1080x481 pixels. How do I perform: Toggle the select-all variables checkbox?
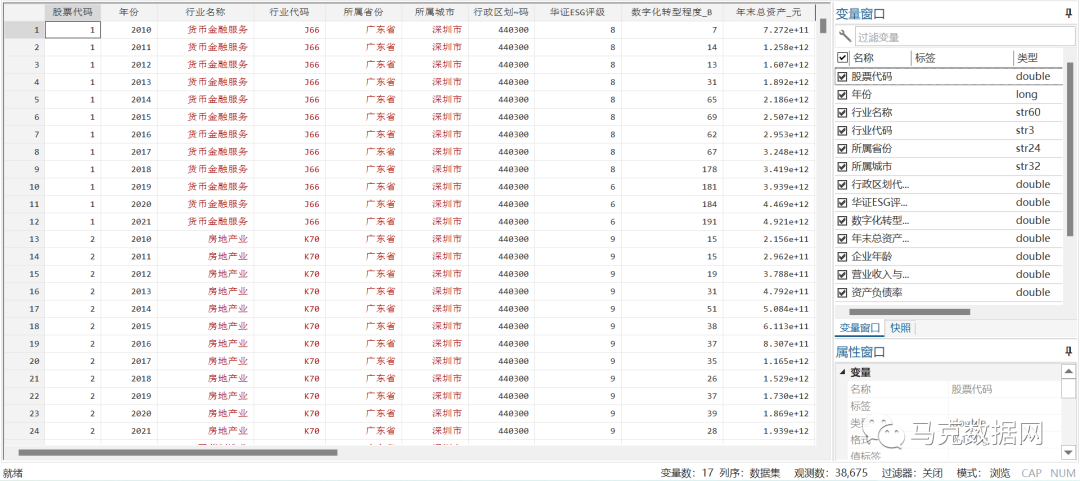point(842,58)
